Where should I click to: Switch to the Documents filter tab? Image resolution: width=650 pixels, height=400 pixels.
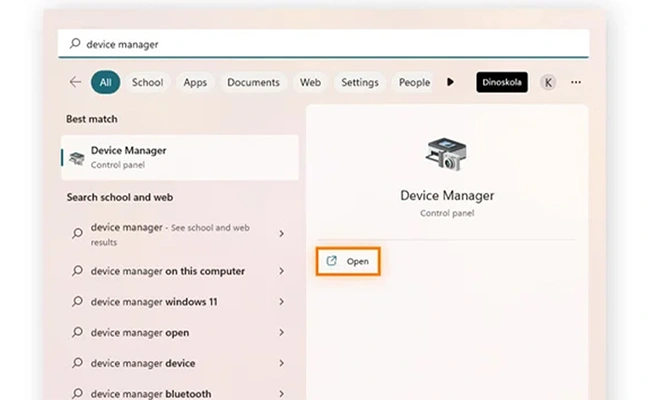click(x=253, y=82)
